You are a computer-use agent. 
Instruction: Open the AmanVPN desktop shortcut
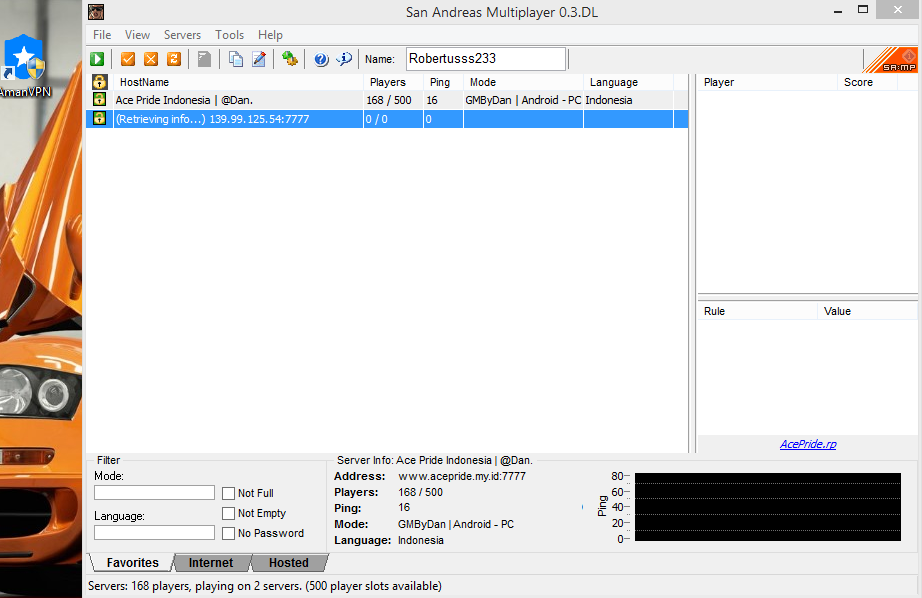click(x=25, y=66)
